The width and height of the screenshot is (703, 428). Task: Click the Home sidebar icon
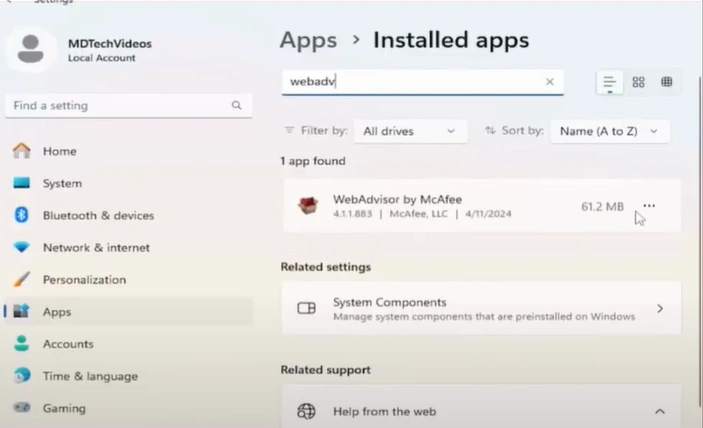coord(21,151)
